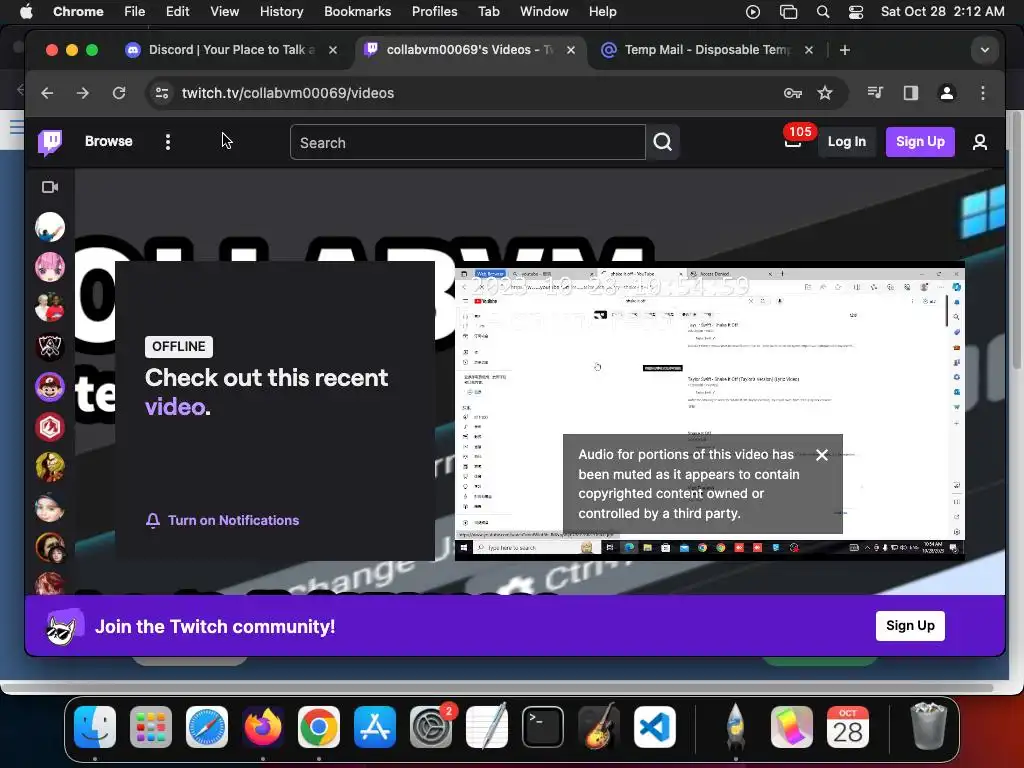Play the recent video preview thumbnail
The height and width of the screenshot is (768, 1024).
(x=709, y=411)
